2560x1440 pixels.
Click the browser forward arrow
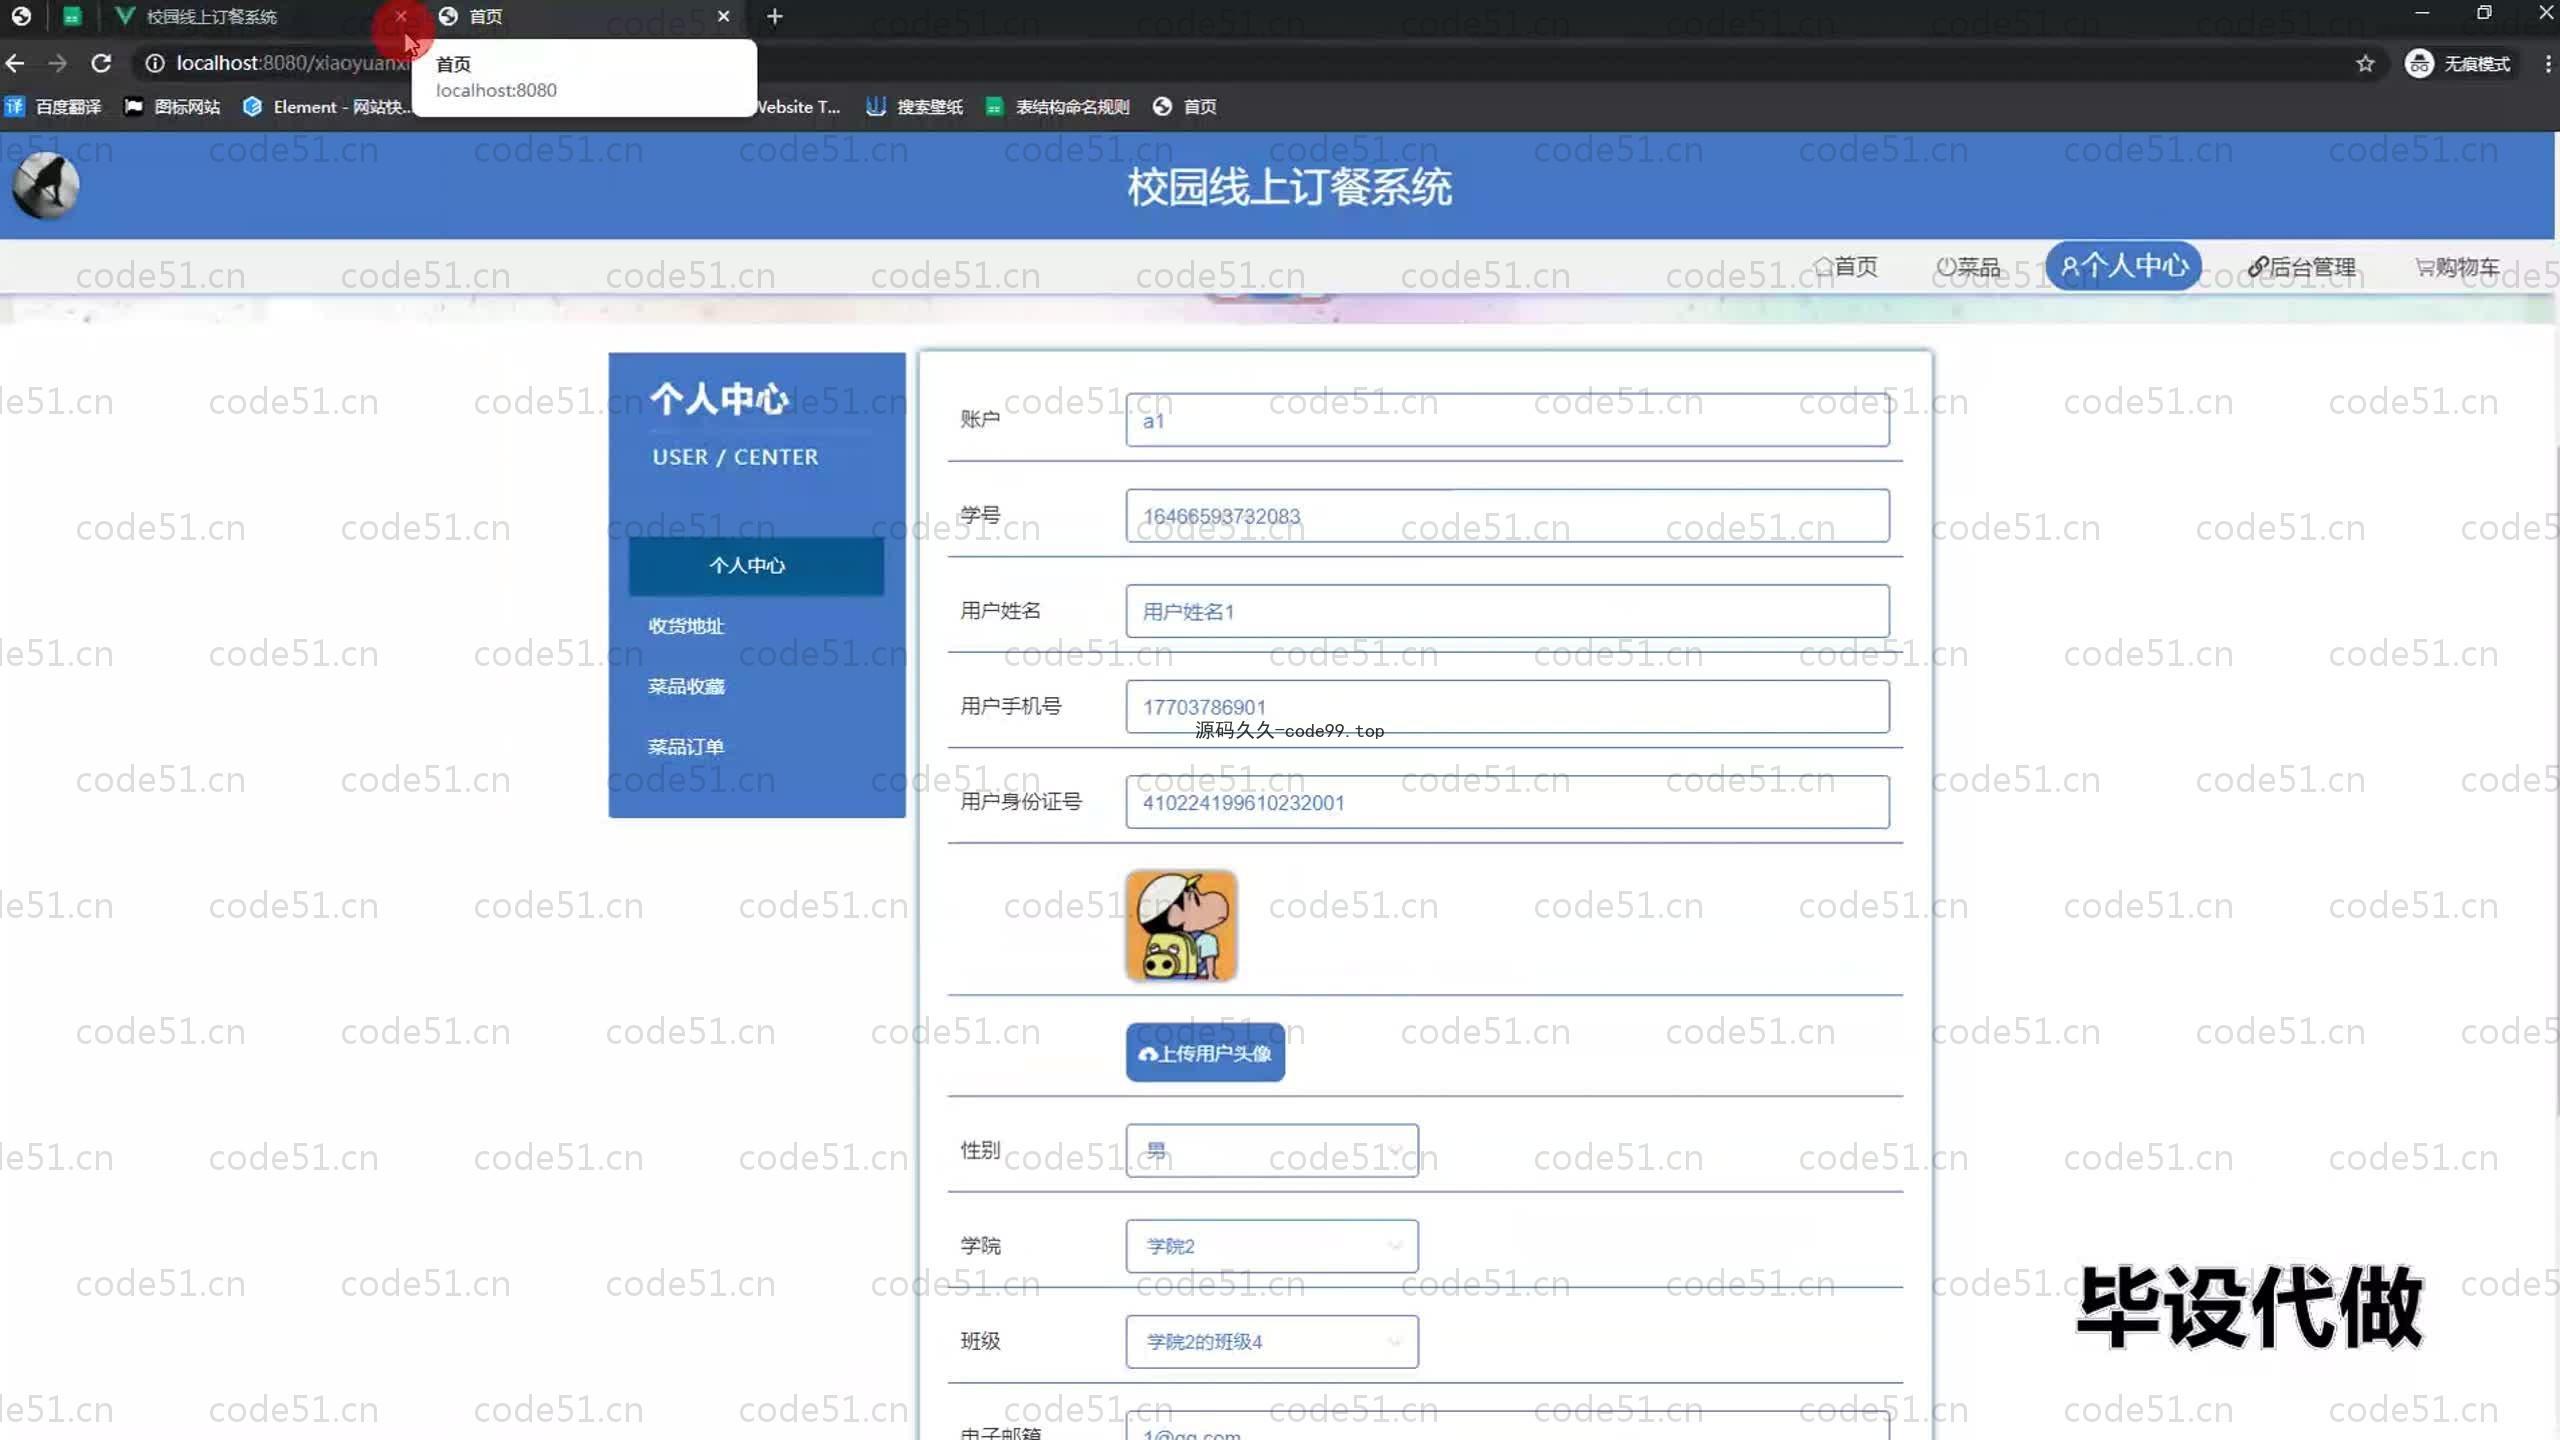coord(58,63)
